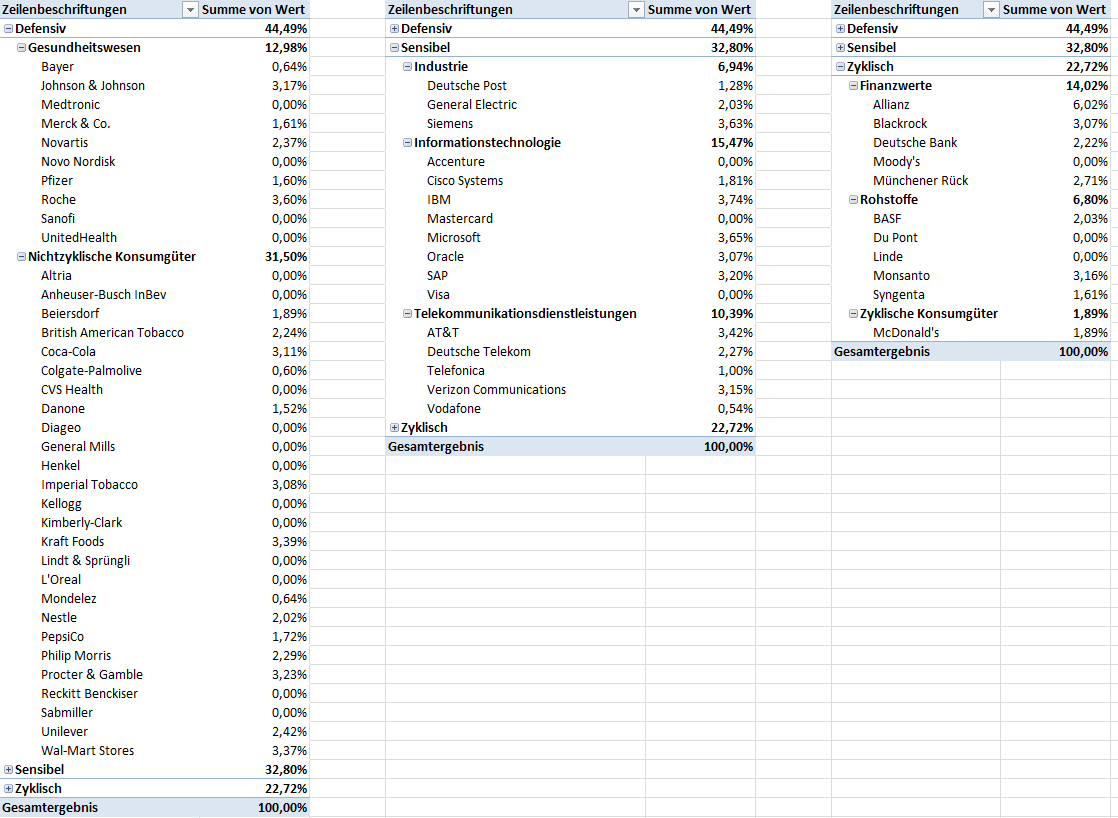
Task: Collapse the Zyklische Konsumgüter group
Action: coord(853,314)
